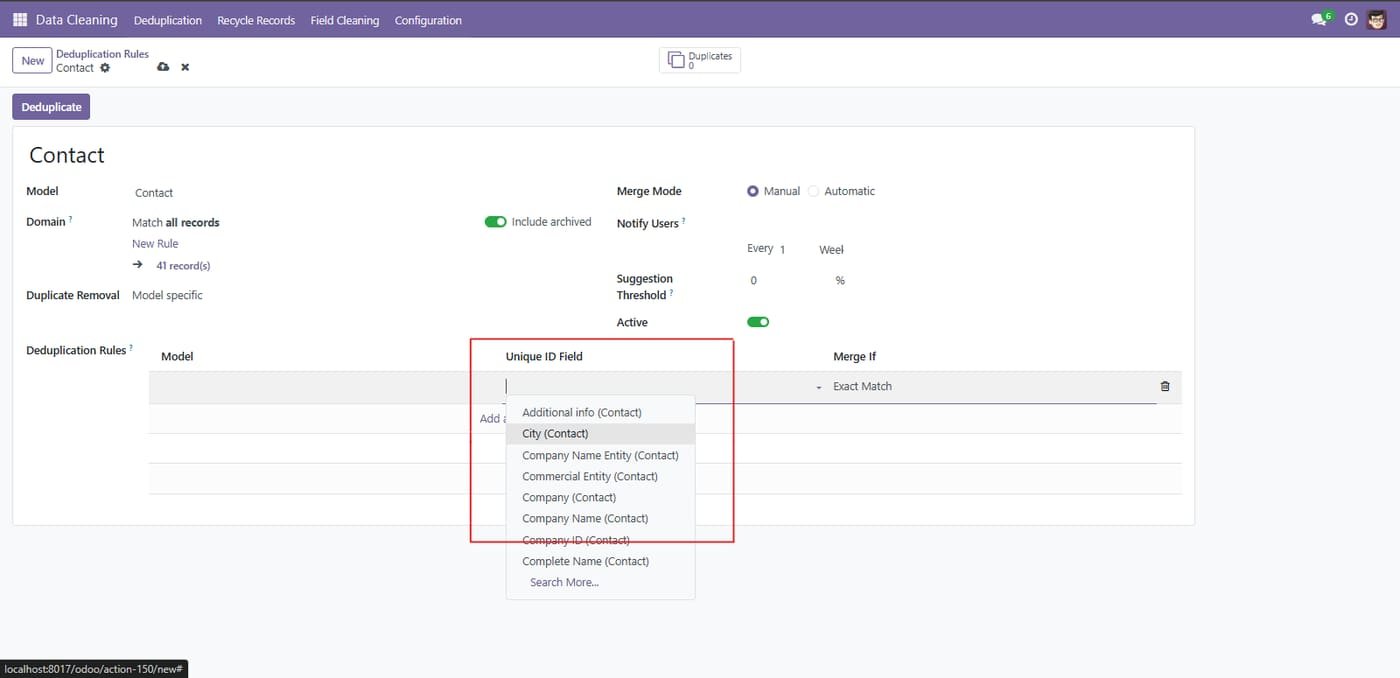Toggle the Include archived switch
Viewport: 1400px width, 678px height.
pyautogui.click(x=495, y=222)
